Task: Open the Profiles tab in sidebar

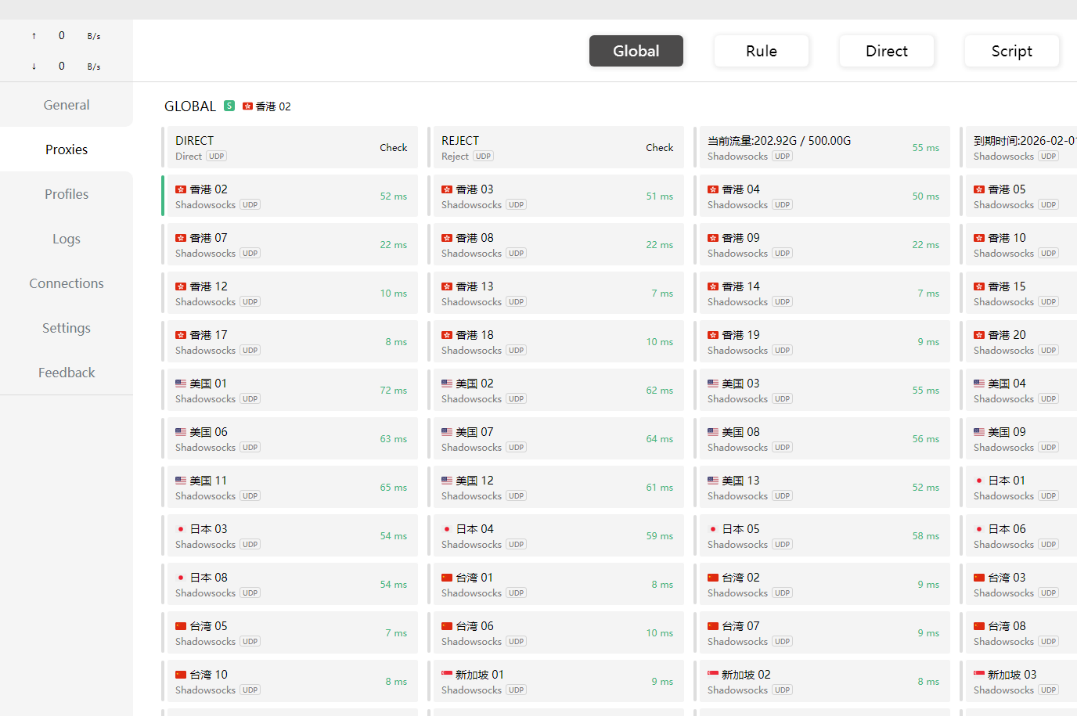Action: click(x=66, y=194)
